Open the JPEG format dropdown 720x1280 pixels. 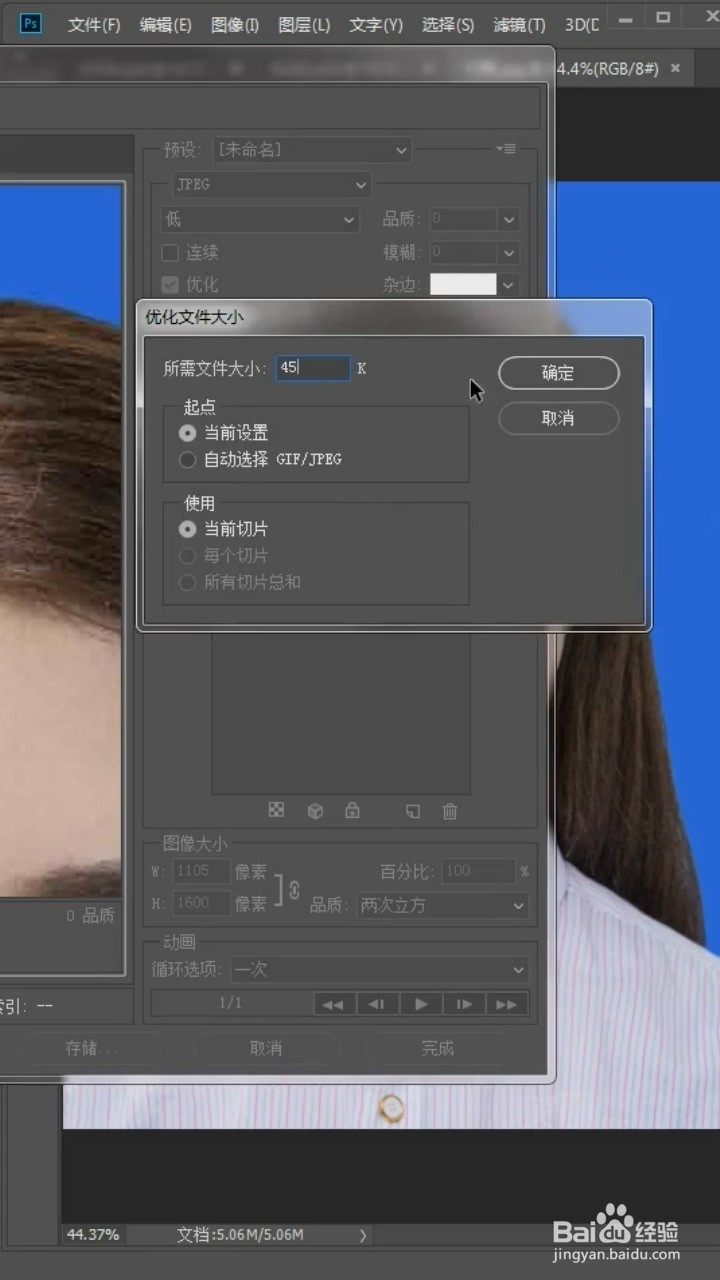coord(271,185)
